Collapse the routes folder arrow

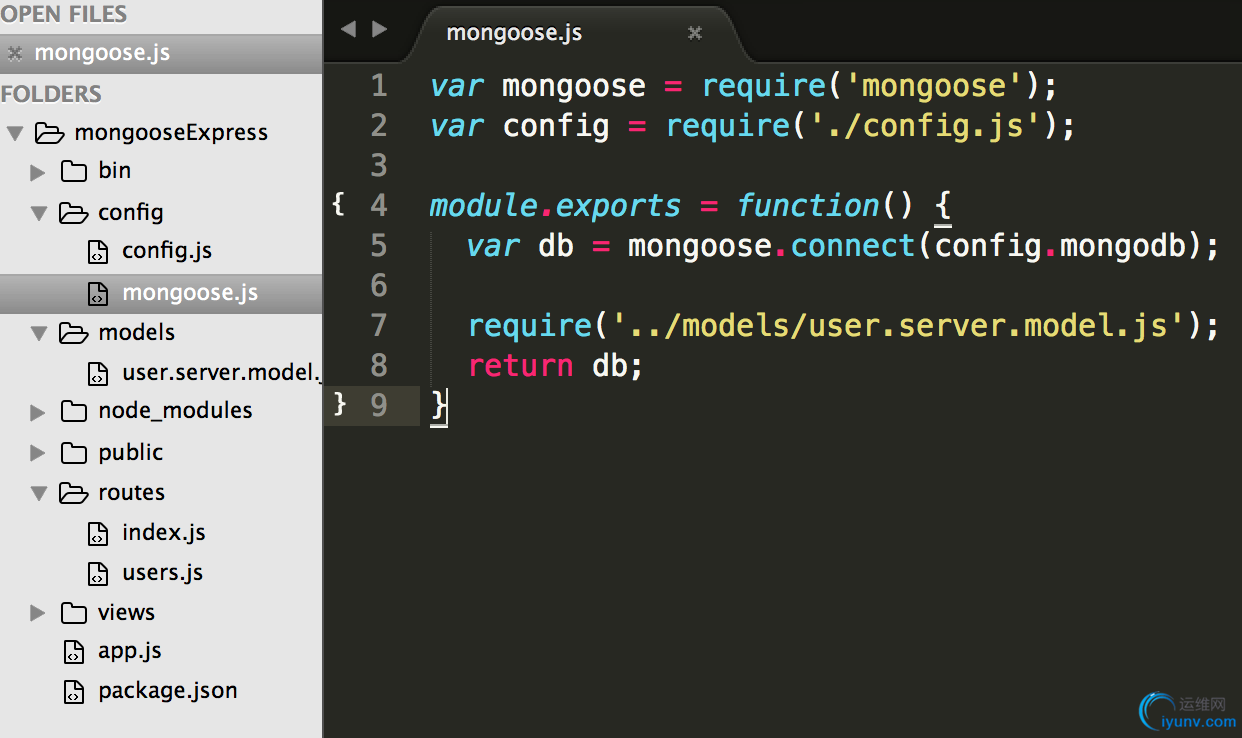39,493
